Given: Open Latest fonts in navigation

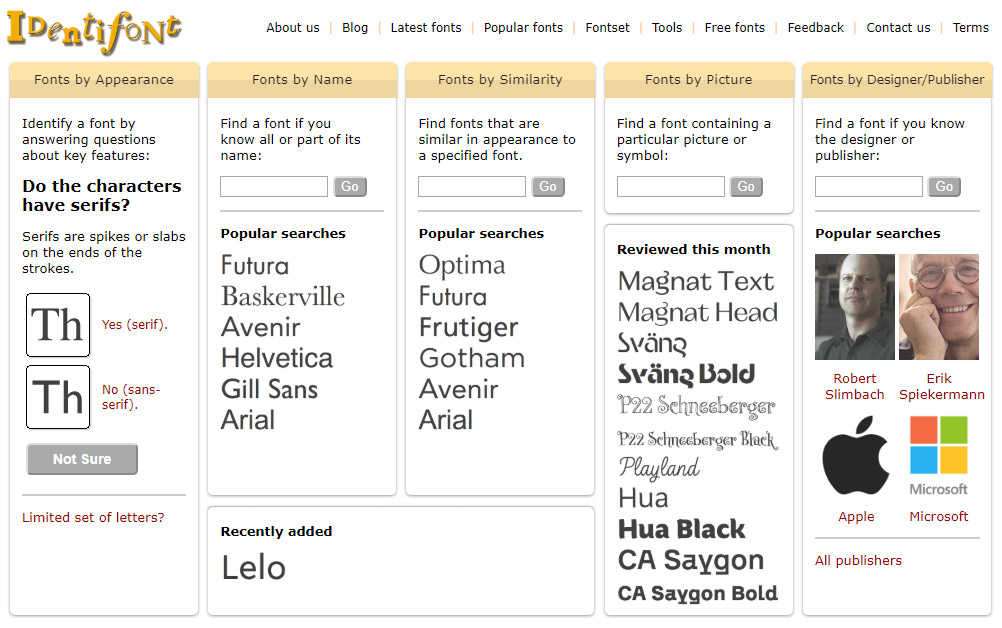Looking at the screenshot, I should 426,27.
